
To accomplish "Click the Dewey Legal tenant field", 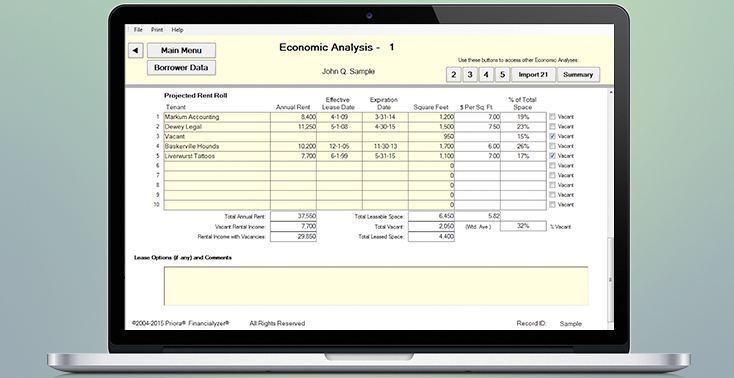I will pyautogui.click(x=217, y=127).
